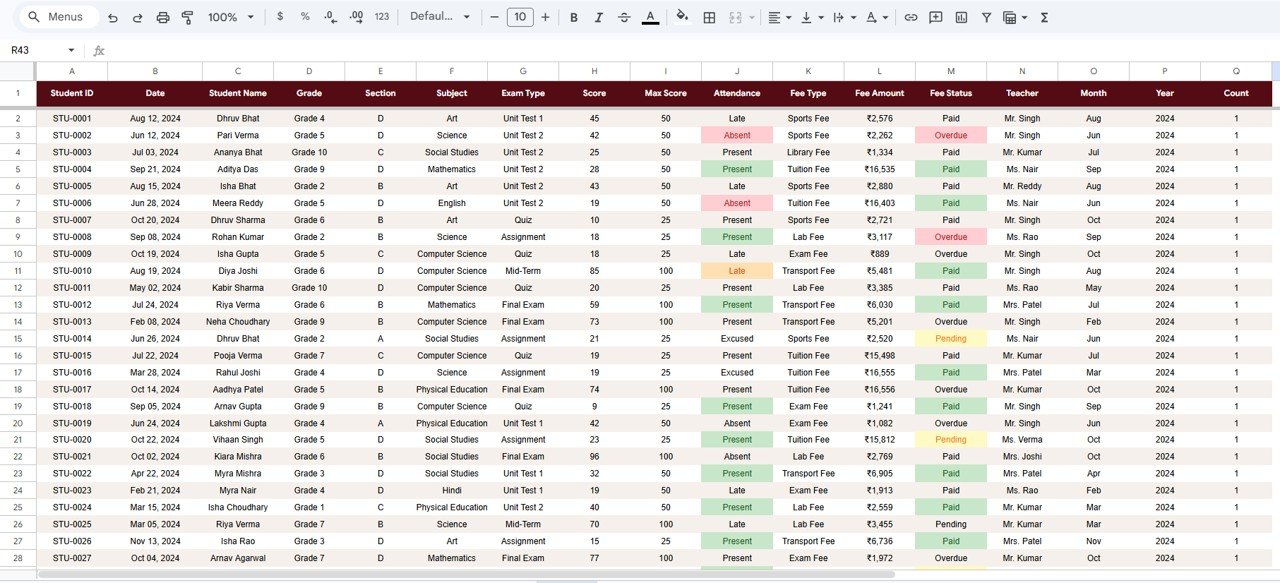Activate the paint format tool
Viewport: 1280px width, 583px height.
[x=187, y=17]
